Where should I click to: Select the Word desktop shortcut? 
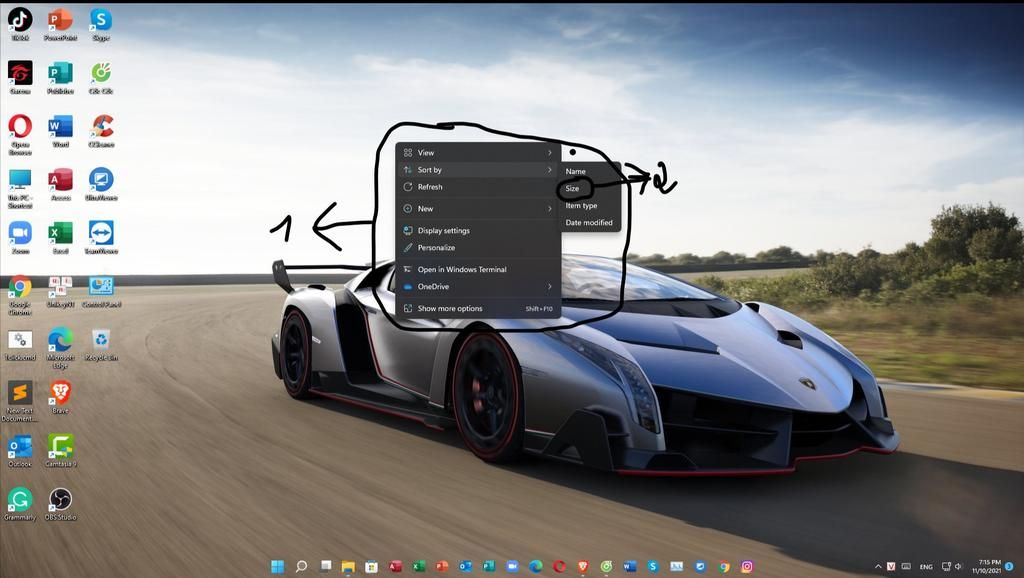[x=60, y=131]
